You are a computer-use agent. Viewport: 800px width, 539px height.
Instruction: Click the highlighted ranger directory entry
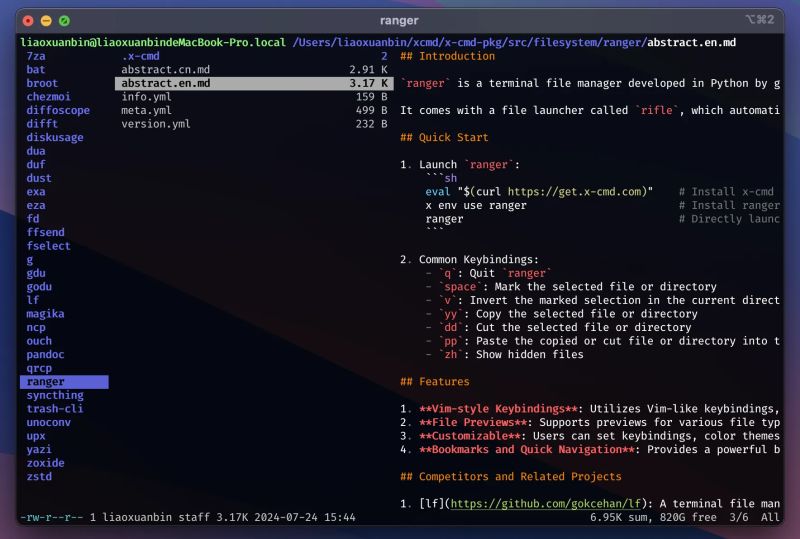pyautogui.click(x=64, y=382)
